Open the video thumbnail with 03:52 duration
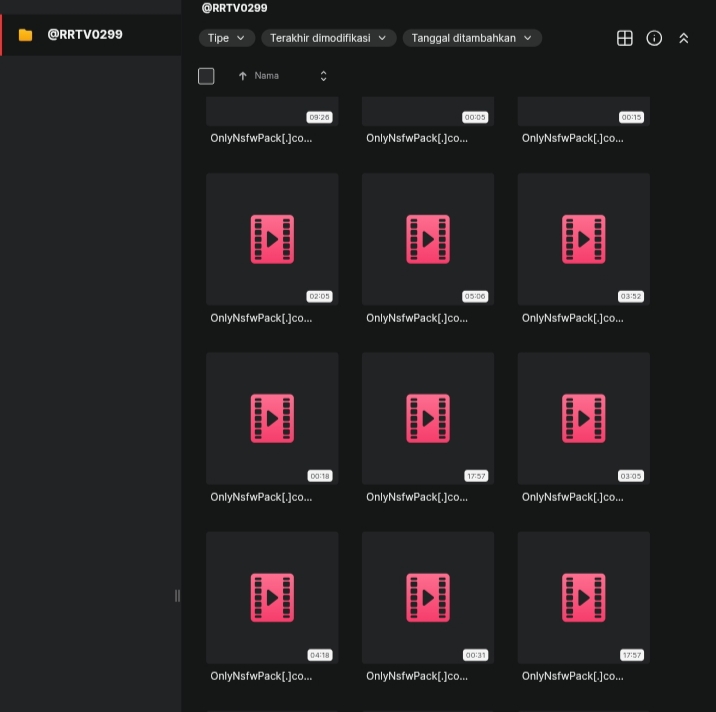716x712 pixels. click(584, 239)
